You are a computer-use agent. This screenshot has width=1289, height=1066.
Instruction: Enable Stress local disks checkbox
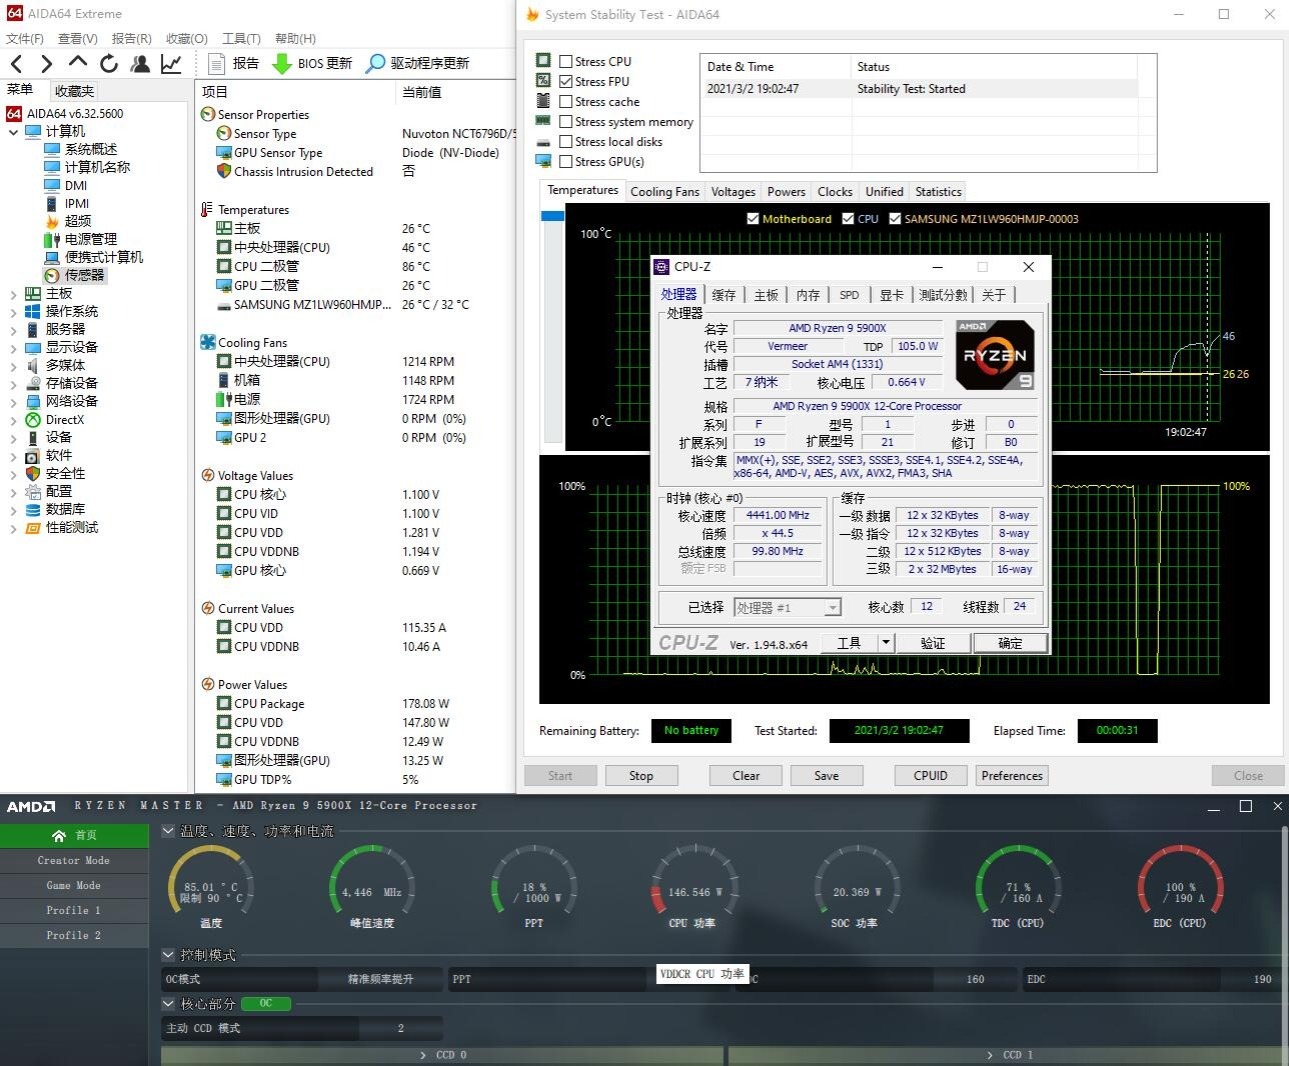[566, 141]
